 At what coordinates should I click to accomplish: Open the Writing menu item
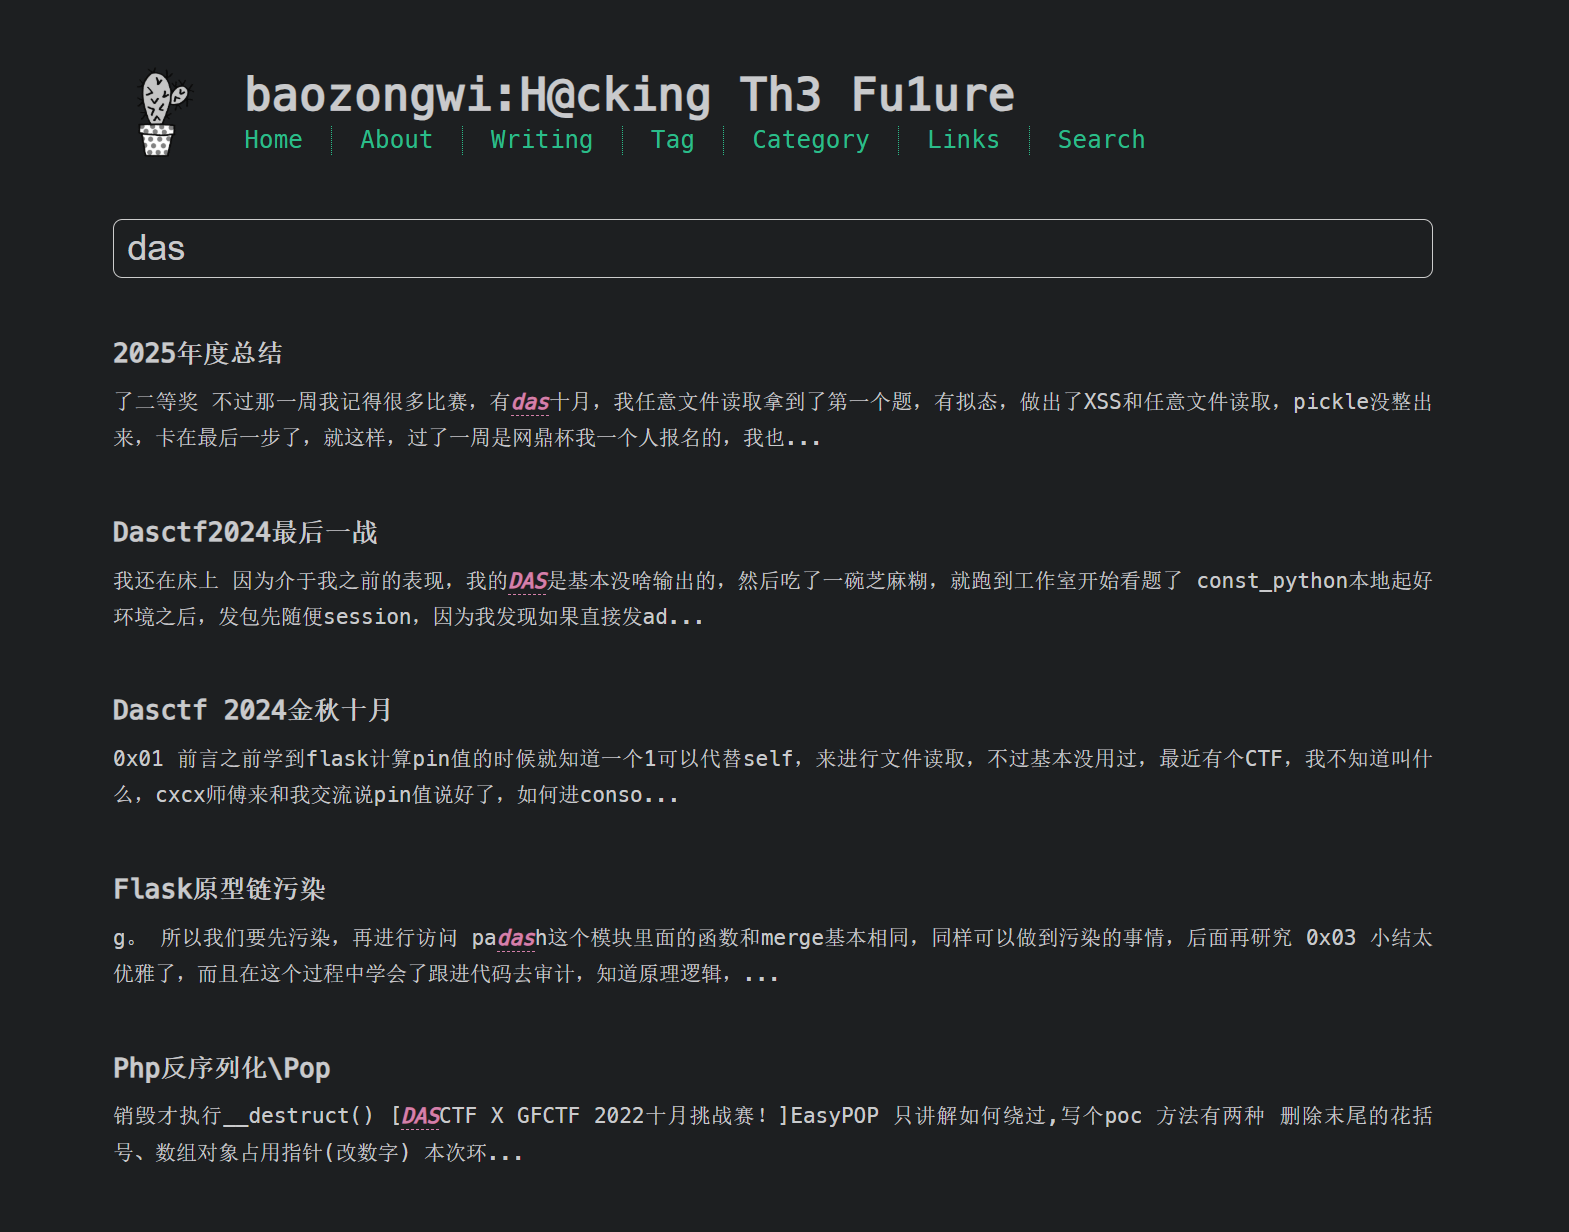[541, 140]
